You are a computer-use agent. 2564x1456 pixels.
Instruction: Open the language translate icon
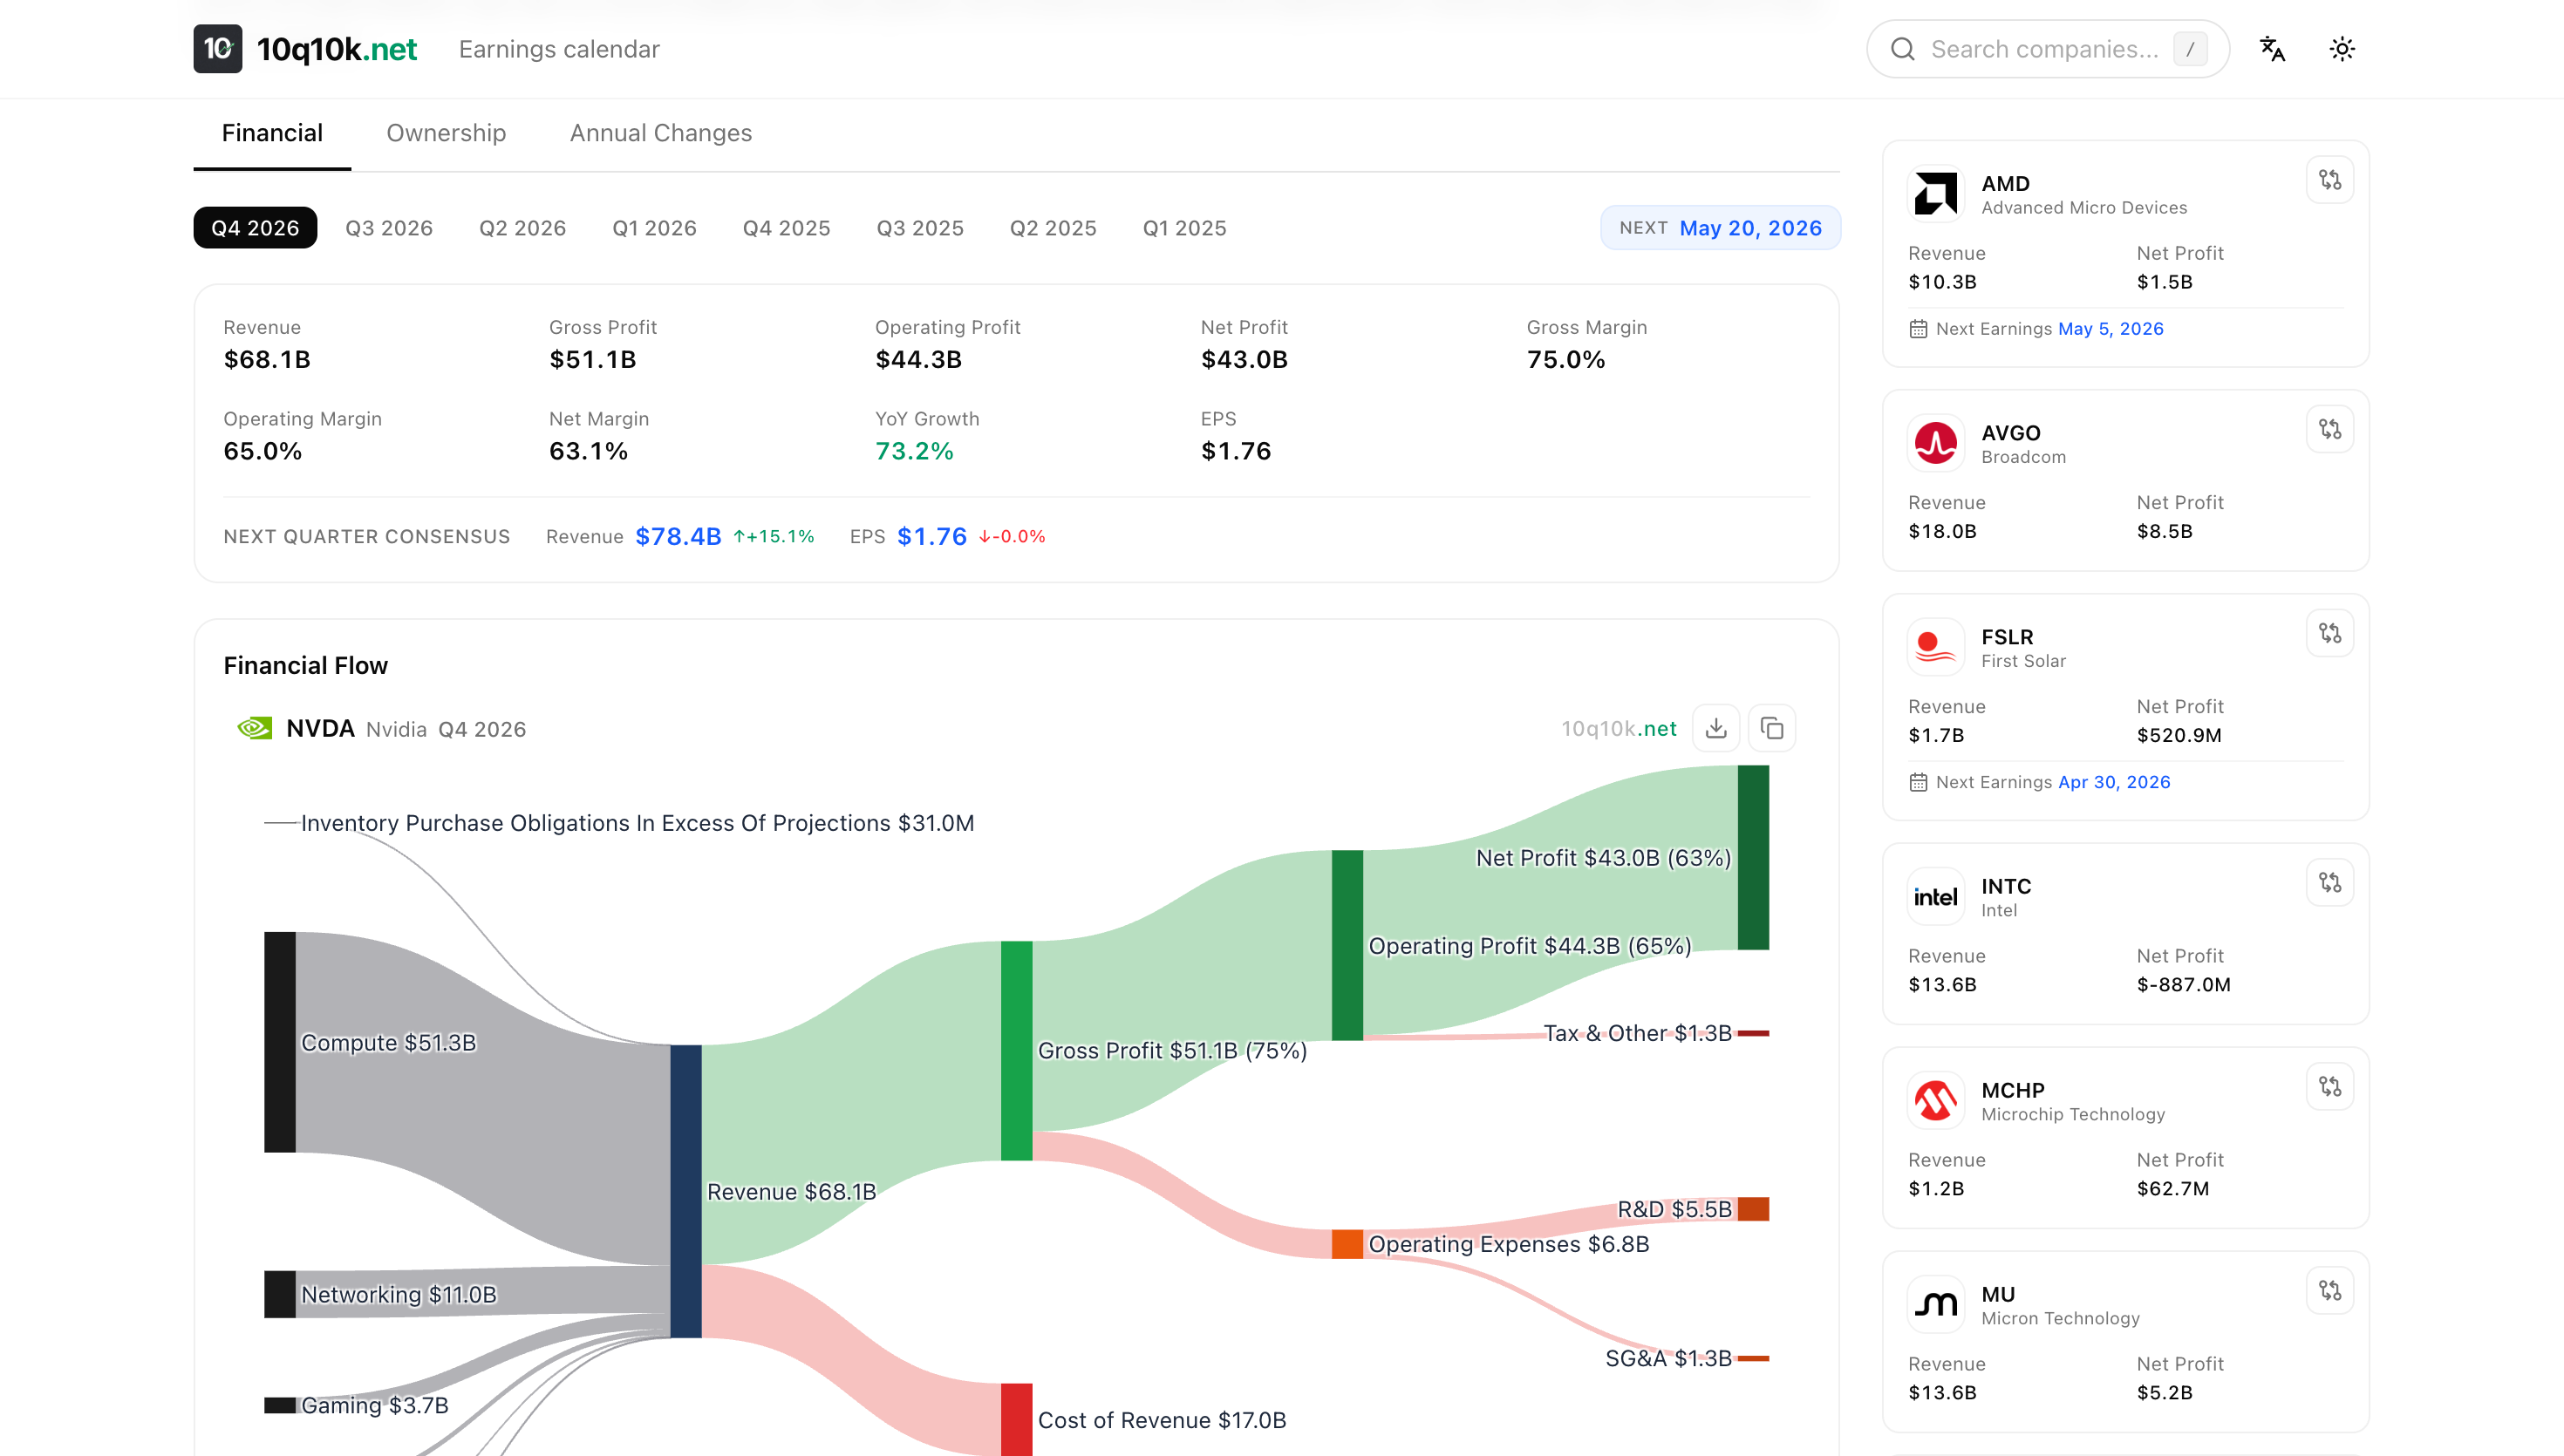click(x=2271, y=49)
